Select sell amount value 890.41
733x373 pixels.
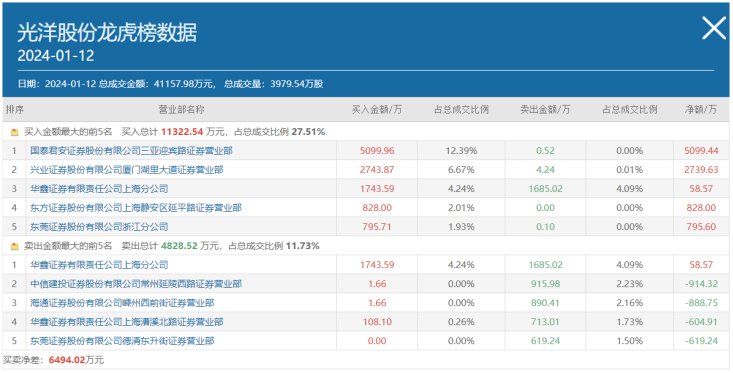pyautogui.click(x=545, y=303)
